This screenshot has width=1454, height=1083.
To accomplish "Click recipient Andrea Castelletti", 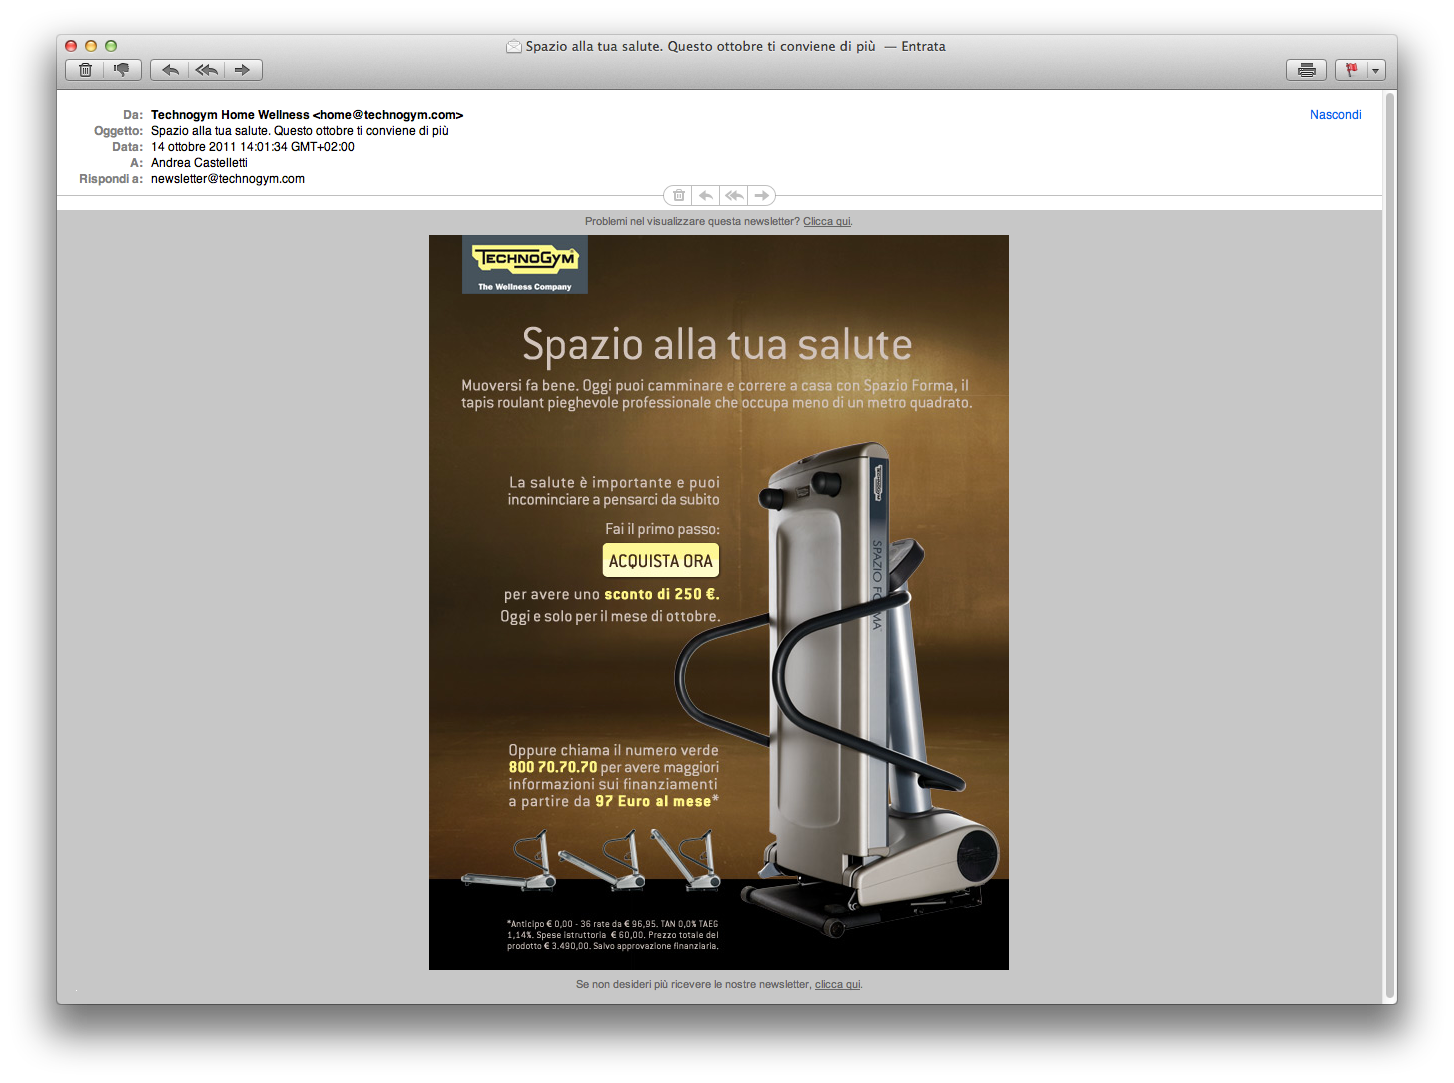I will (199, 163).
